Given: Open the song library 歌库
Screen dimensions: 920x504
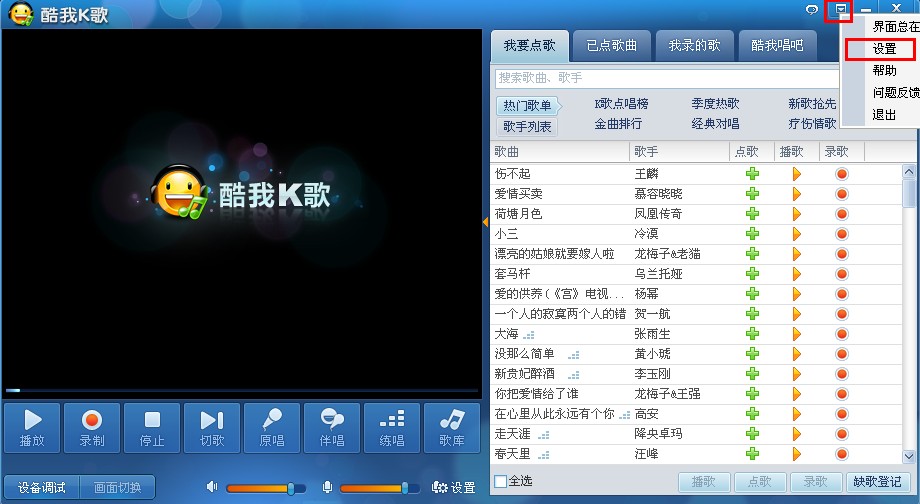Looking at the screenshot, I should coord(452,428).
